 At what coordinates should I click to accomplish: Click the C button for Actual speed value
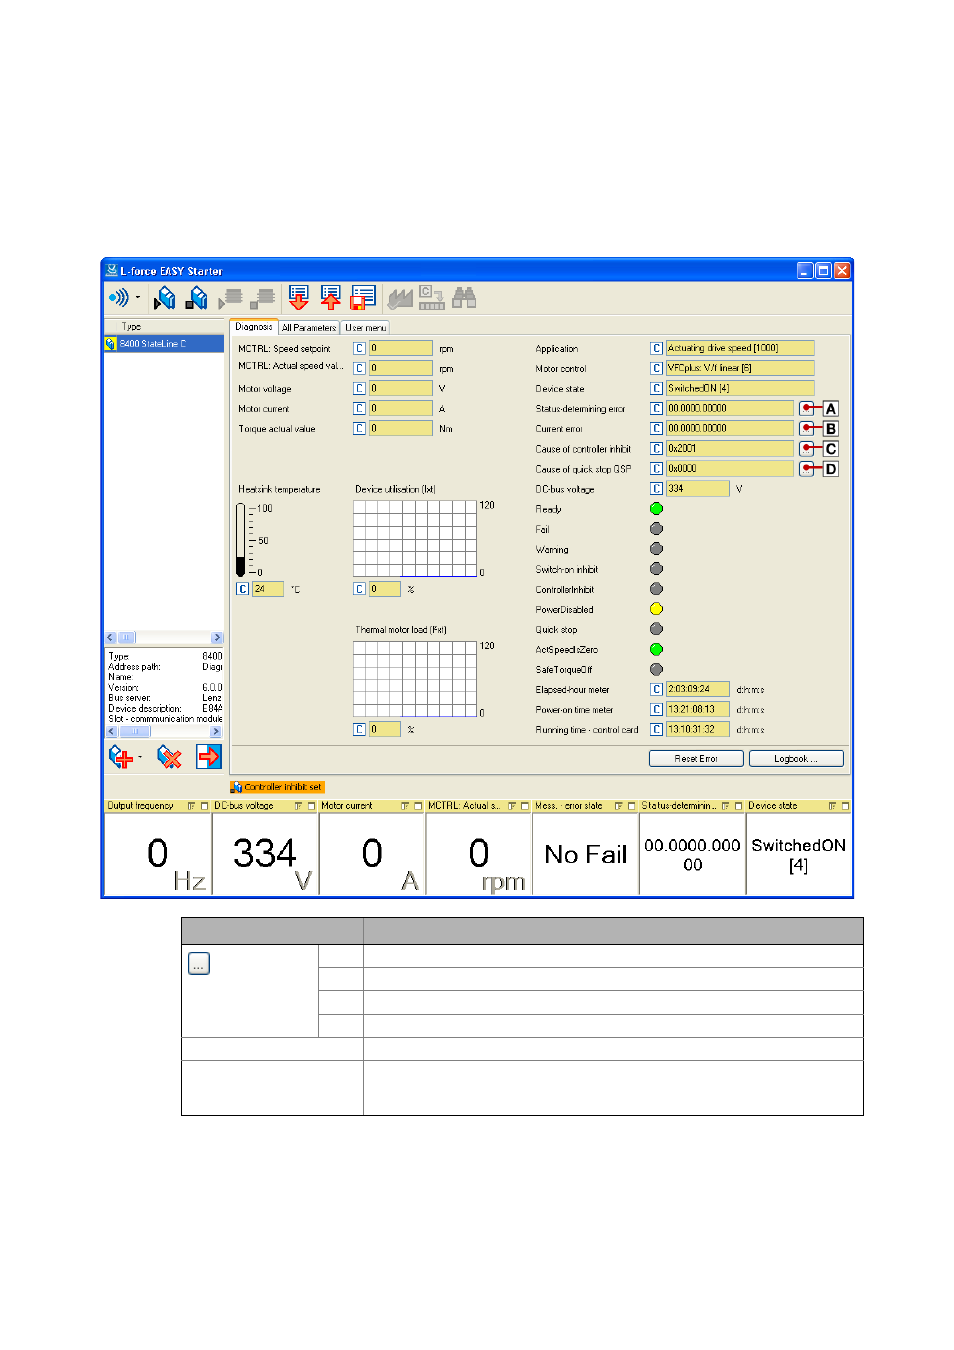[359, 369]
